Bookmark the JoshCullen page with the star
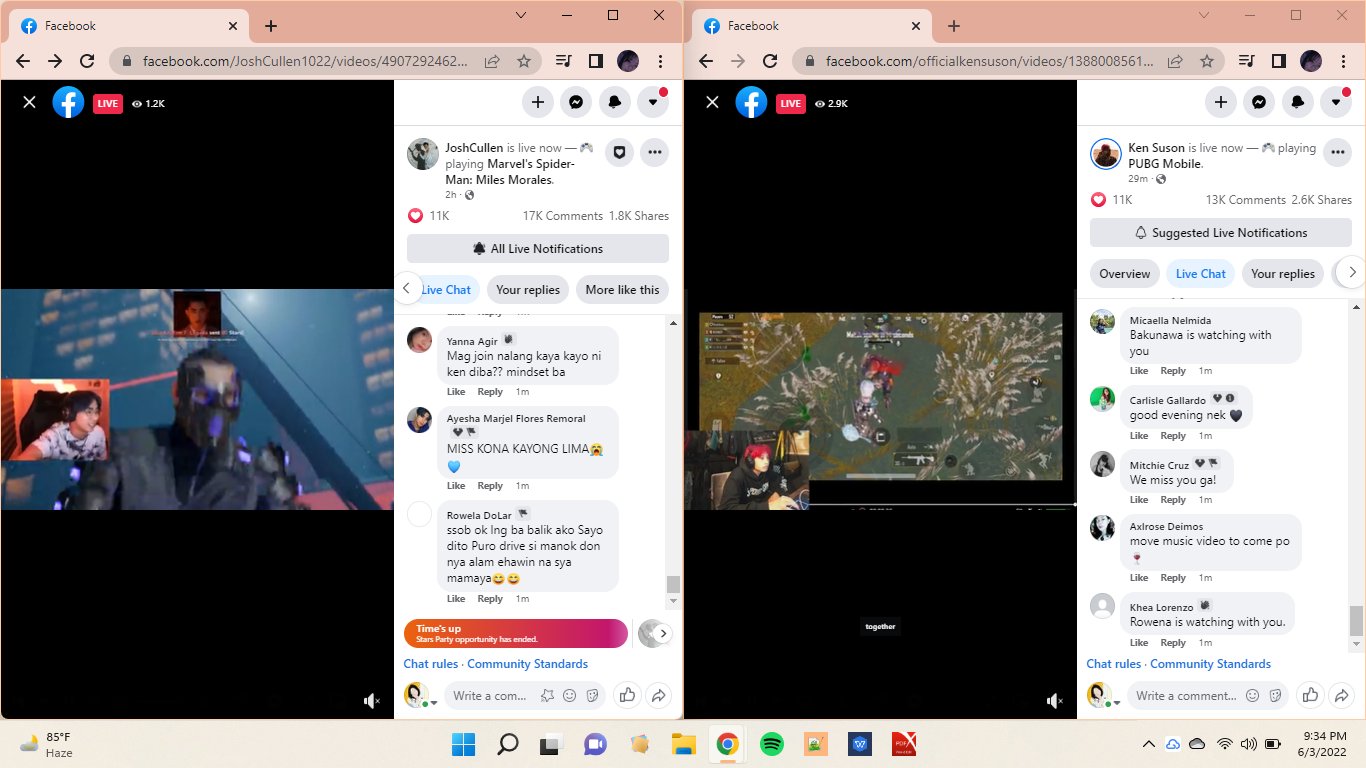1366x768 pixels. [524, 61]
